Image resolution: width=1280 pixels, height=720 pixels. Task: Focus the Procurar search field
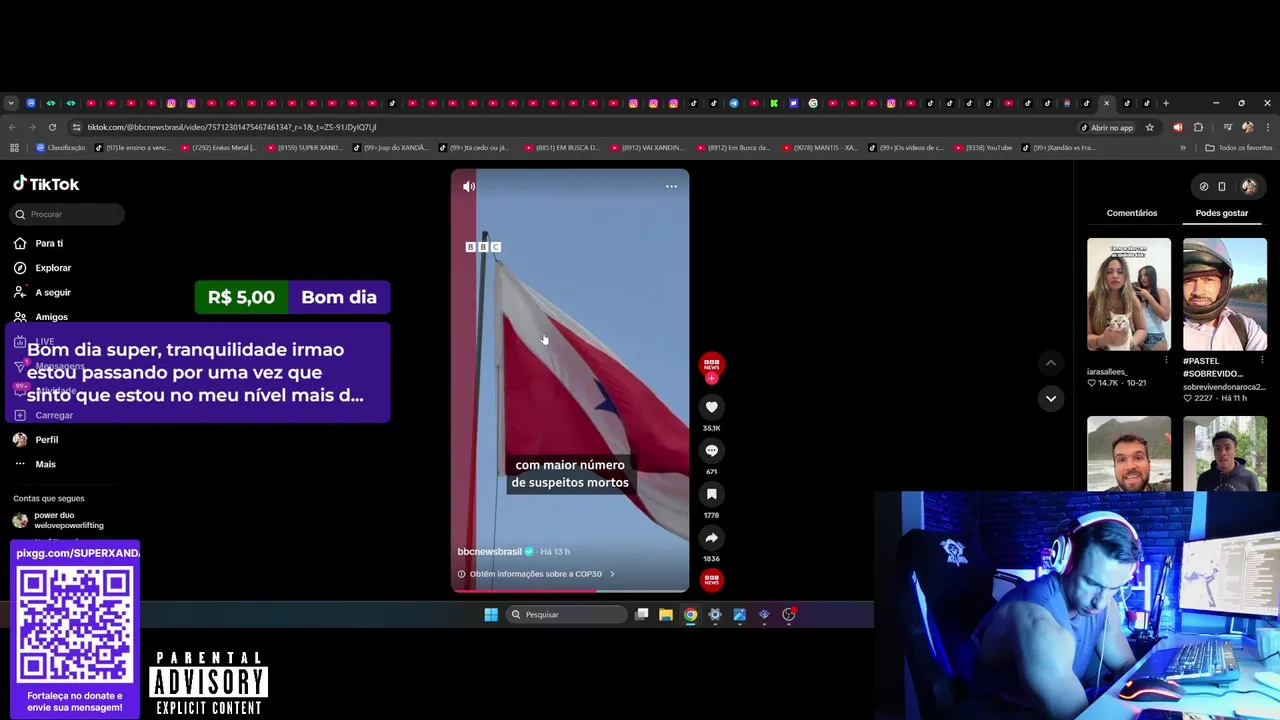tap(68, 214)
